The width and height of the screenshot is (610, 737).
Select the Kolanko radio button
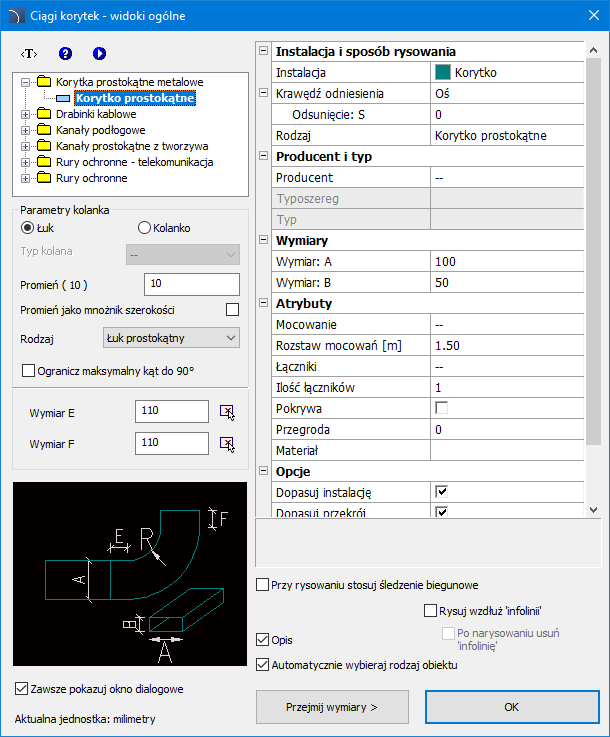(144, 228)
